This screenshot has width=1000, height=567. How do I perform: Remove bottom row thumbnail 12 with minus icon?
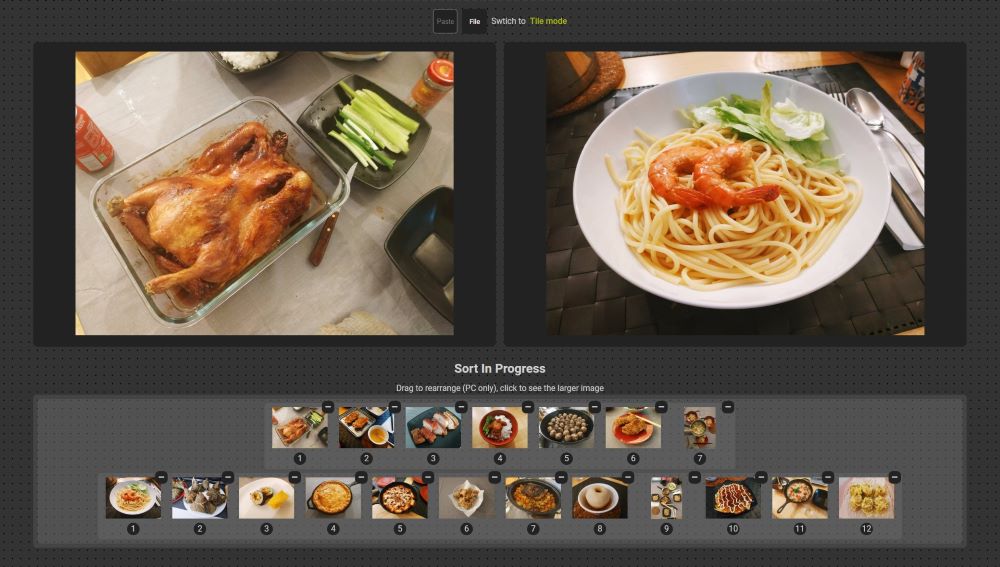click(895, 477)
